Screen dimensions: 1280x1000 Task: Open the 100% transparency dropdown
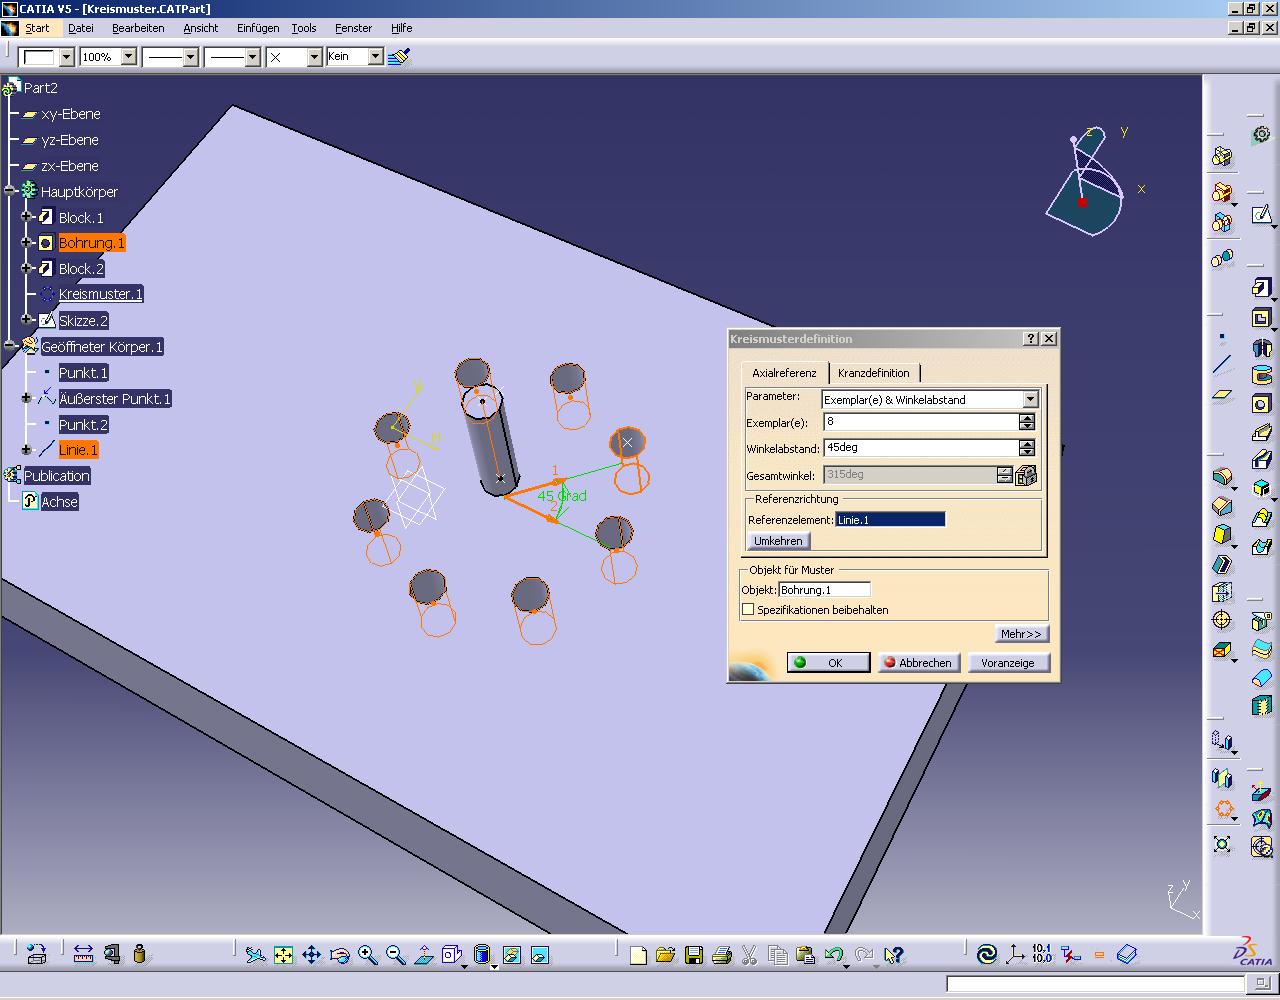pyautogui.click(x=128, y=57)
